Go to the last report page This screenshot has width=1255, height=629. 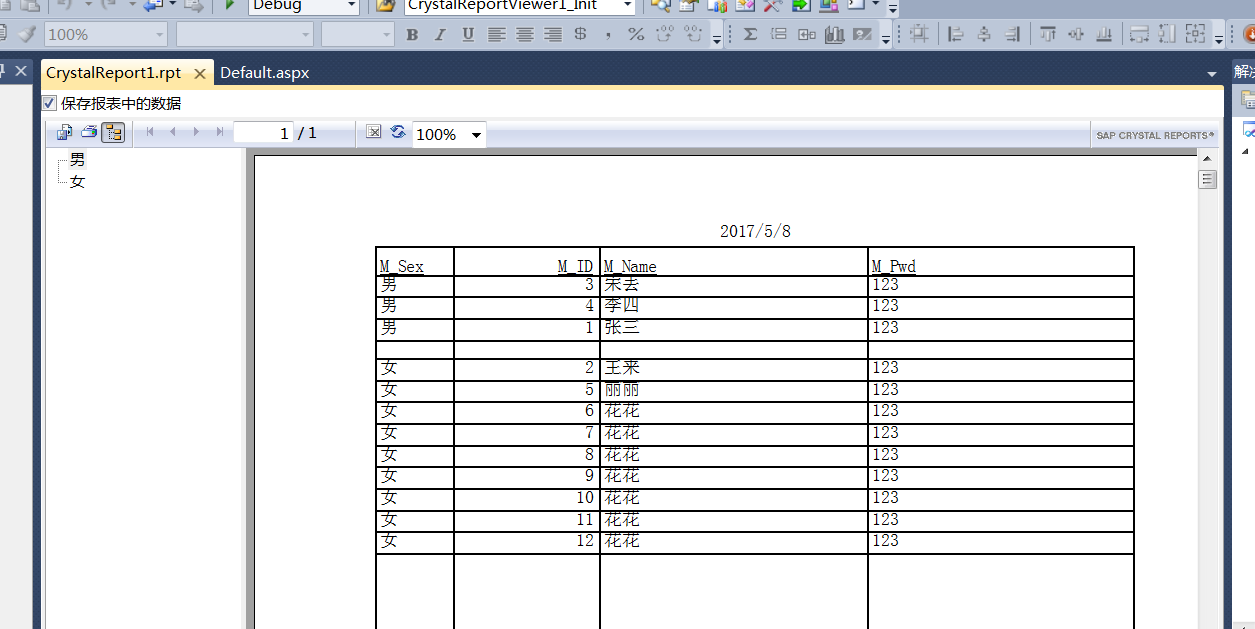tap(219, 132)
